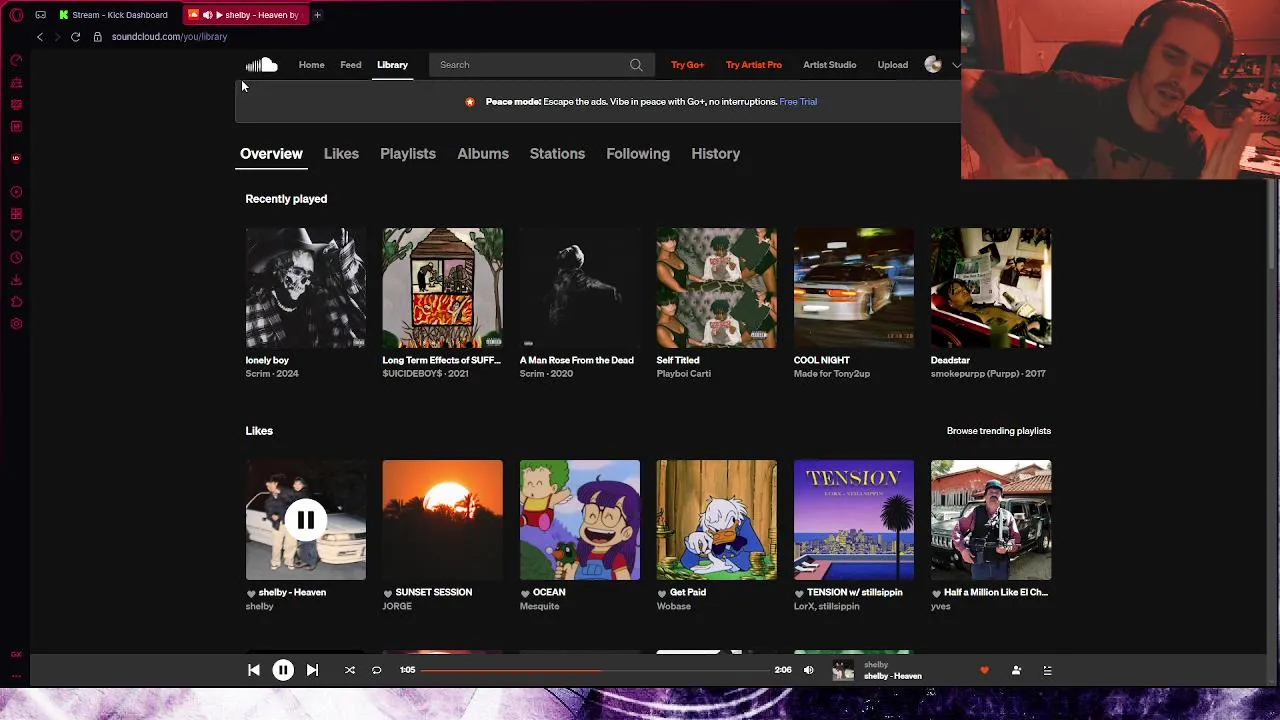
Task: Click the padlock site info icon
Action: tap(97, 37)
